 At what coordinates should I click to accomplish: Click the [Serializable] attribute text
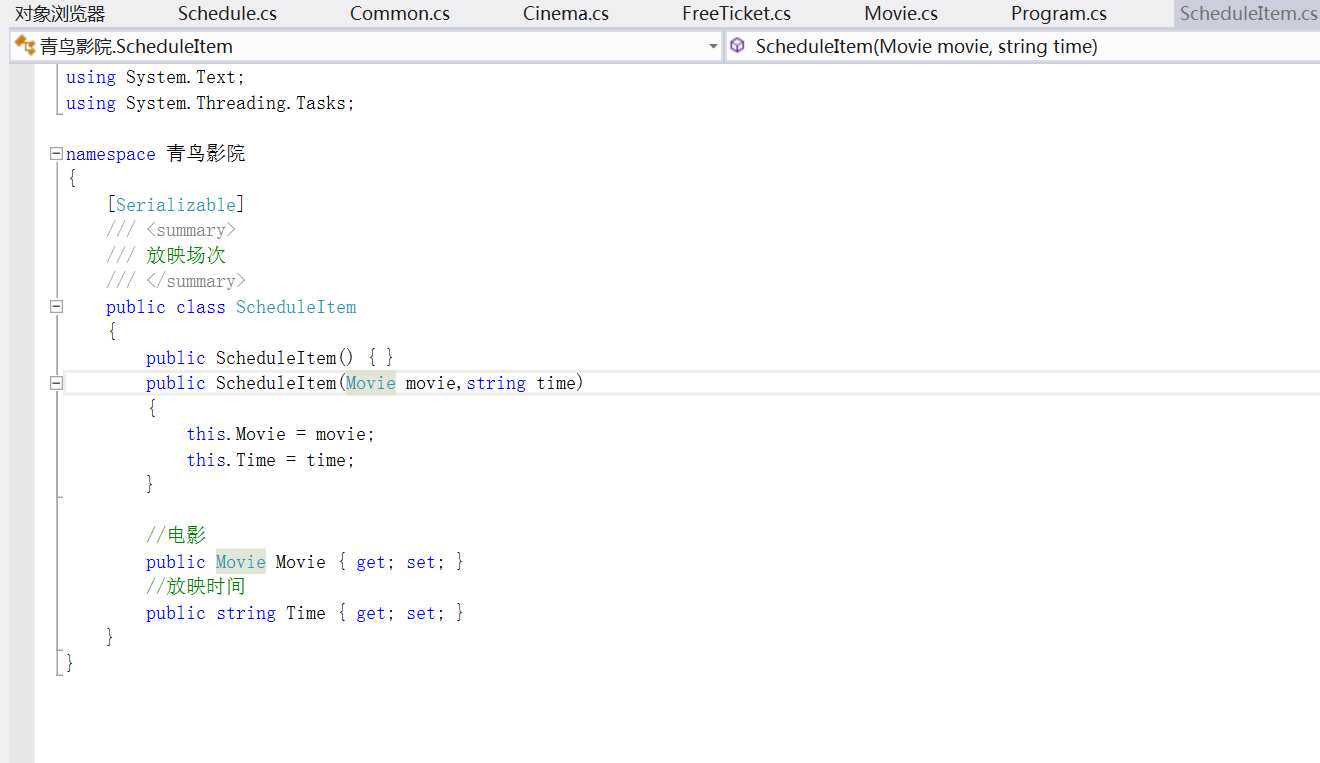pos(176,205)
